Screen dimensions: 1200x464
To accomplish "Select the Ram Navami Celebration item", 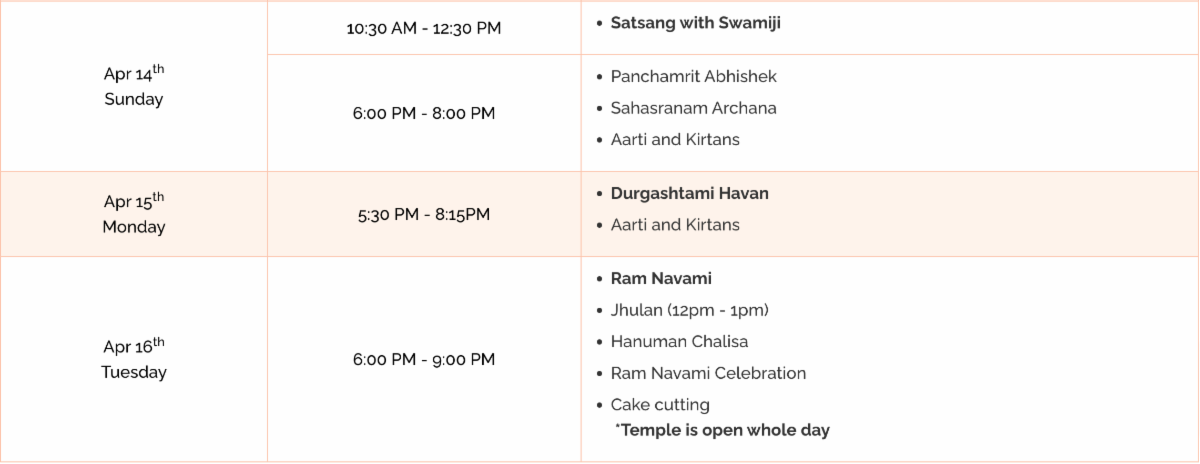I will click(x=708, y=373).
